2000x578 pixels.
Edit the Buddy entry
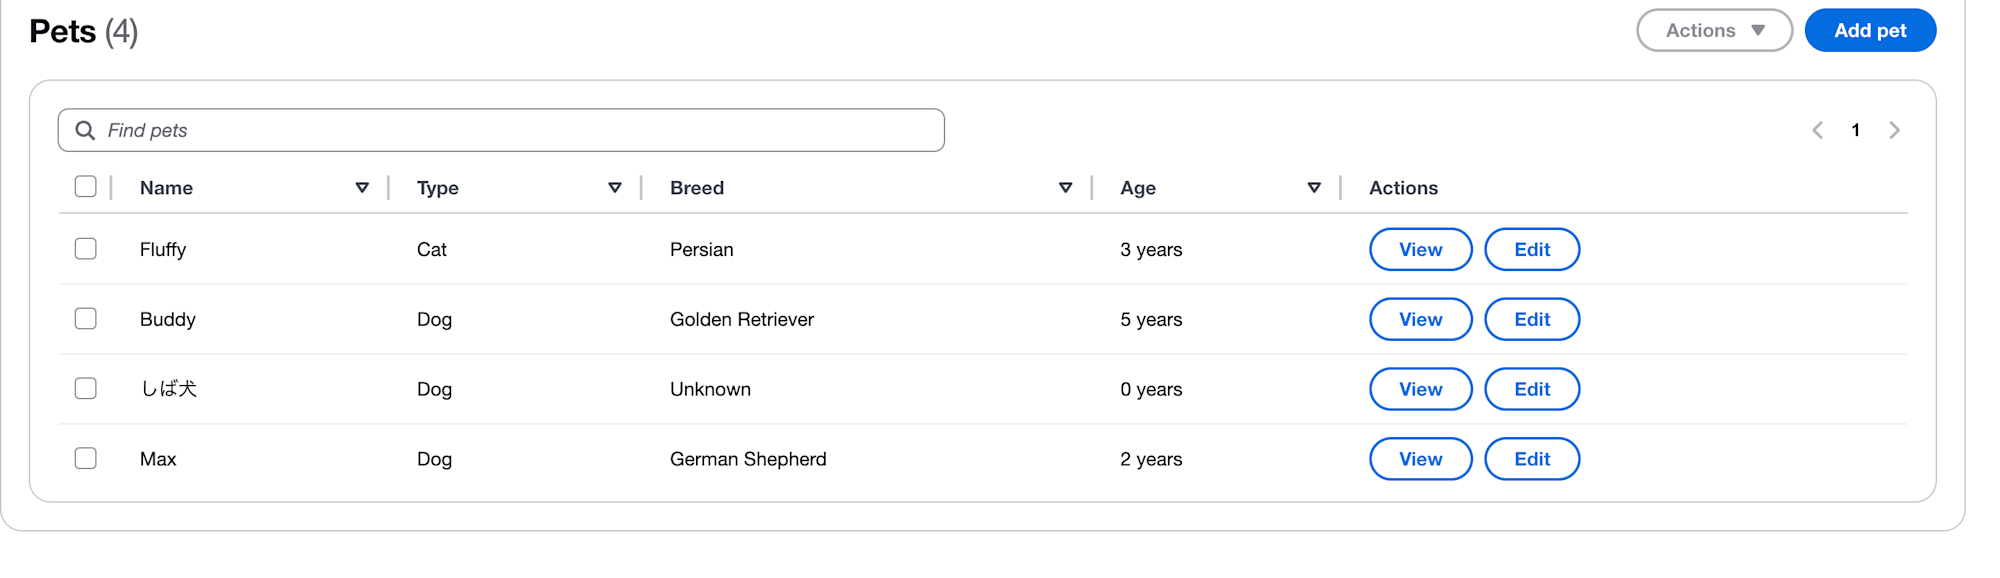click(1532, 319)
